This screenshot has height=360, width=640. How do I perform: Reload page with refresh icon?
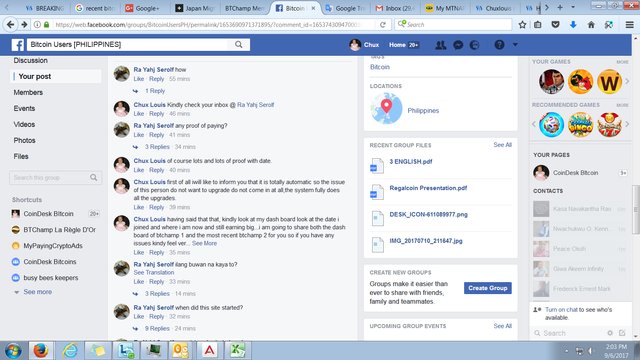point(382,24)
